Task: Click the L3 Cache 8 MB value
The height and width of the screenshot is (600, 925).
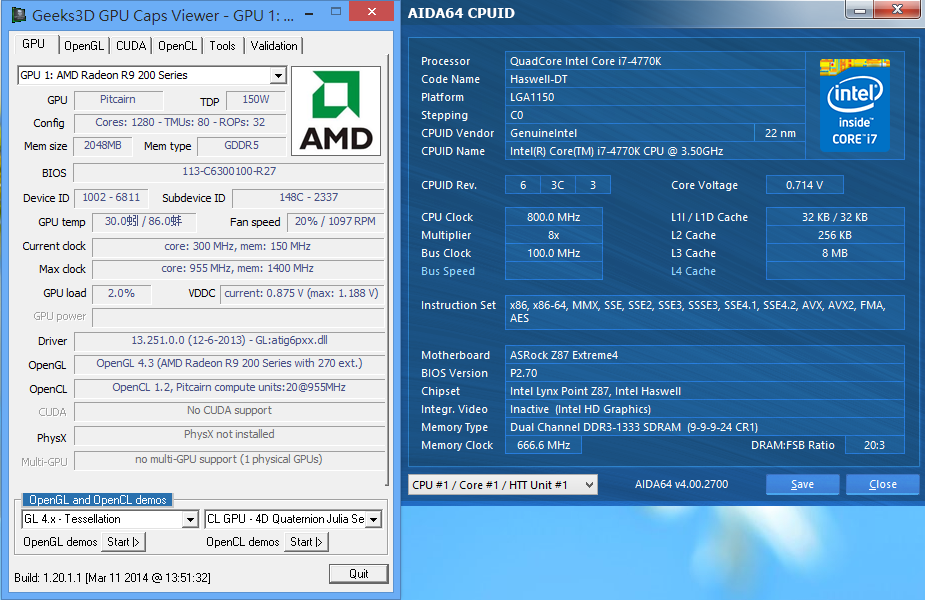Action: pos(835,253)
